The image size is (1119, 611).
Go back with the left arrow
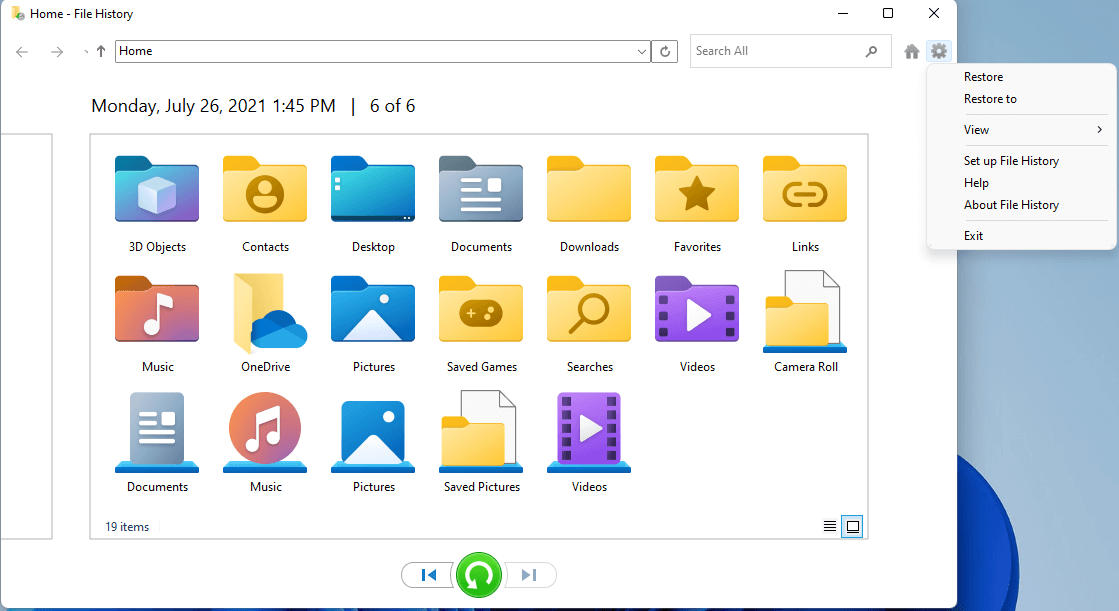[22, 51]
